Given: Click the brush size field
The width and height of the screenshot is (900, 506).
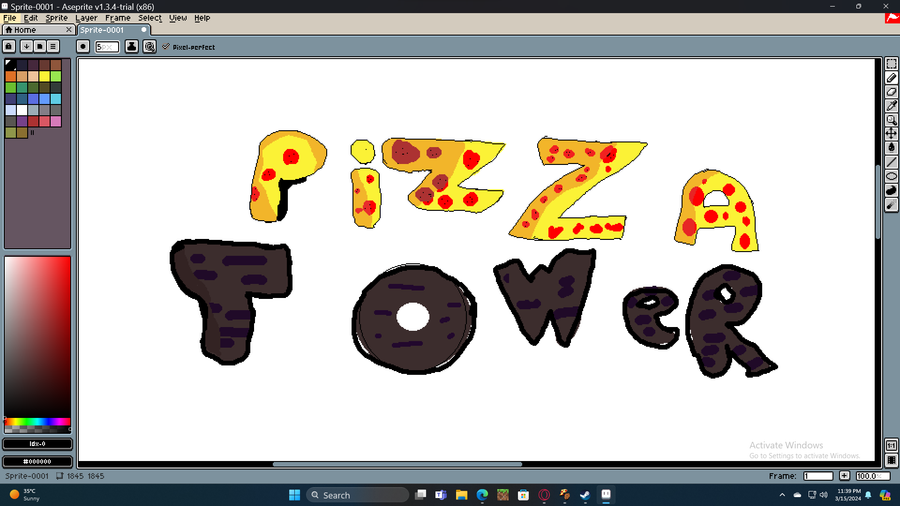Looking at the screenshot, I should click(x=107, y=46).
